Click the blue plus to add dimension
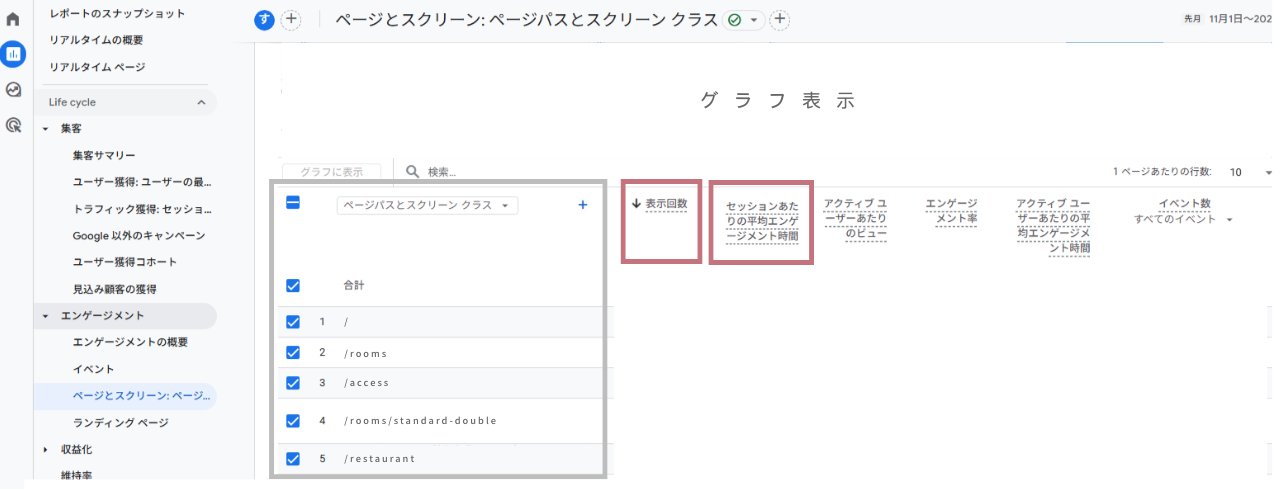1280x490 pixels. (x=583, y=205)
